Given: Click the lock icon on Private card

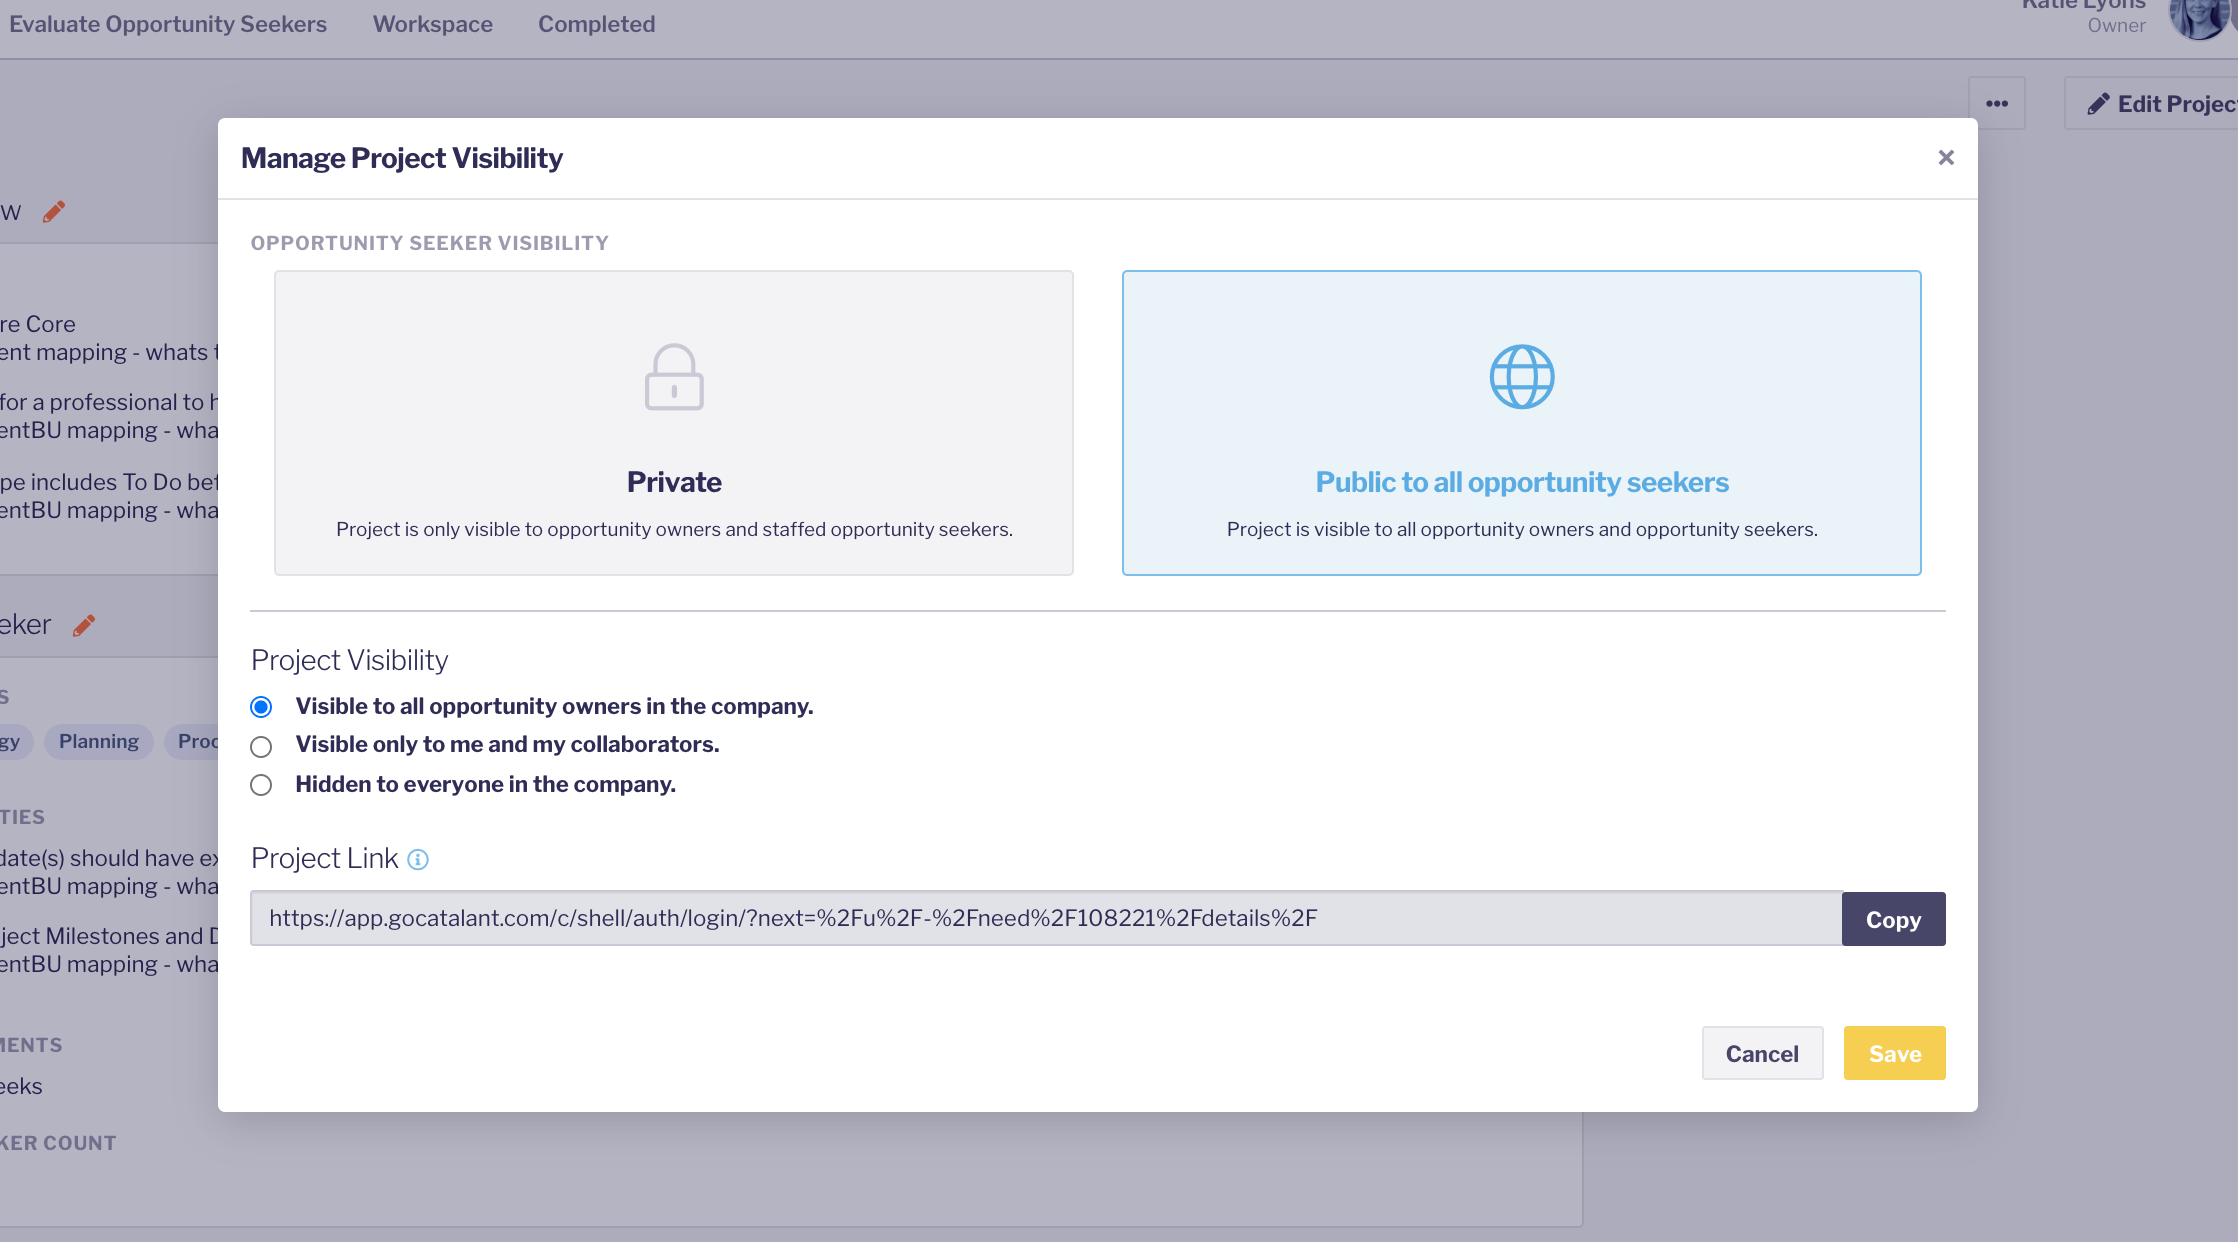Looking at the screenshot, I should click(674, 377).
